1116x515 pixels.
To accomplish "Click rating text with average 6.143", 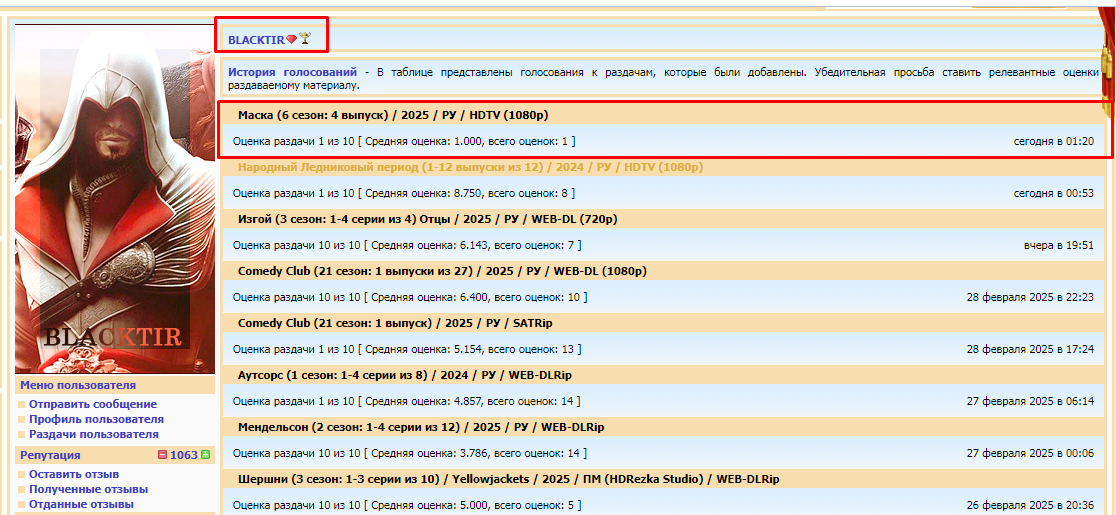I will pos(407,245).
